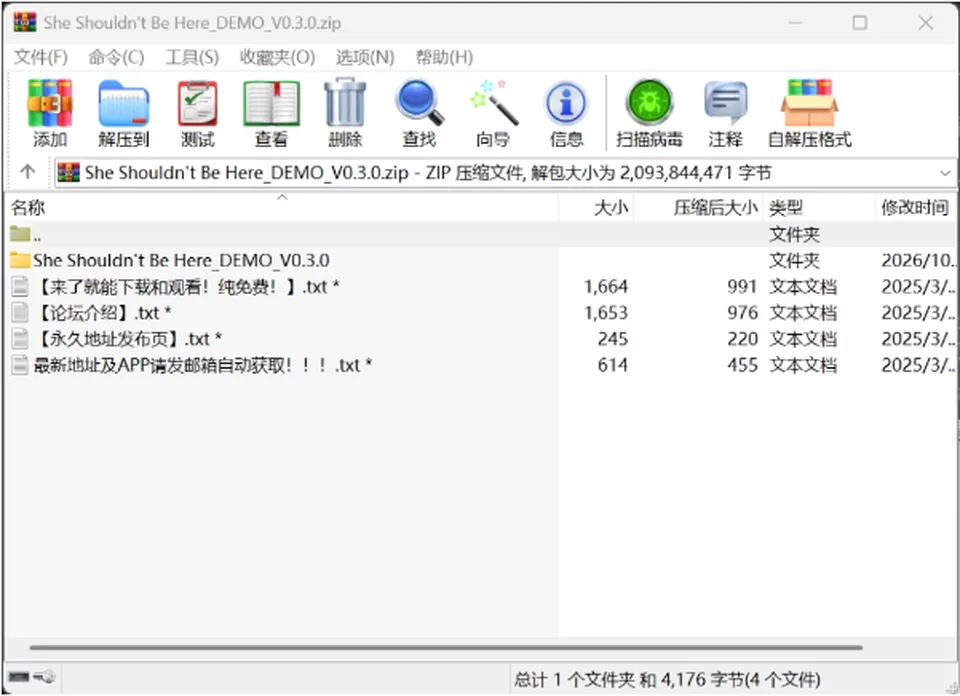Viewport: 960px width, 696px height.
Task: Sort files by the 大小 column header
Action: pyautogui.click(x=596, y=208)
